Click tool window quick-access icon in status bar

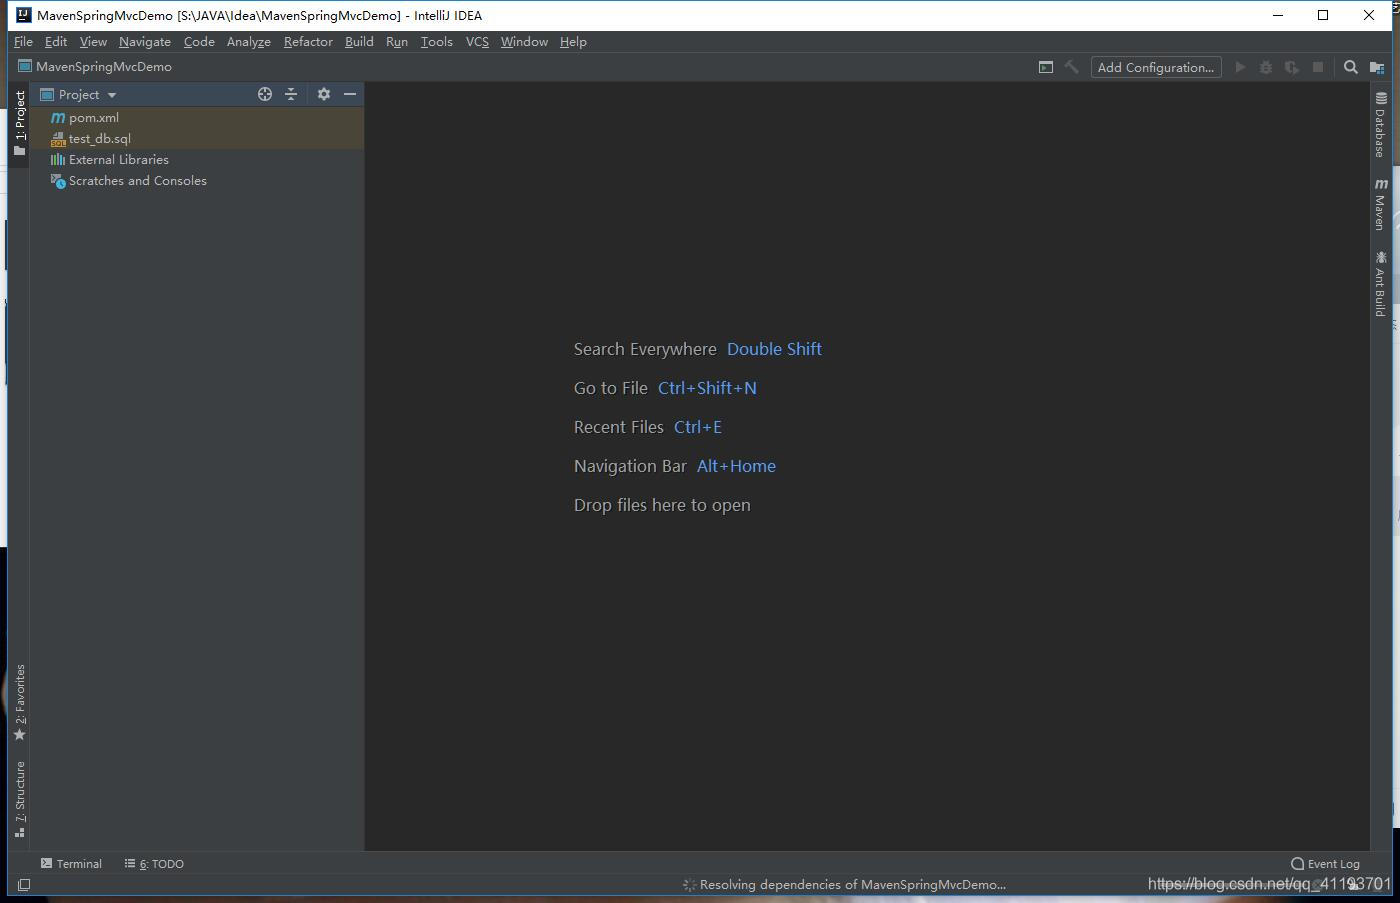pos(24,885)
